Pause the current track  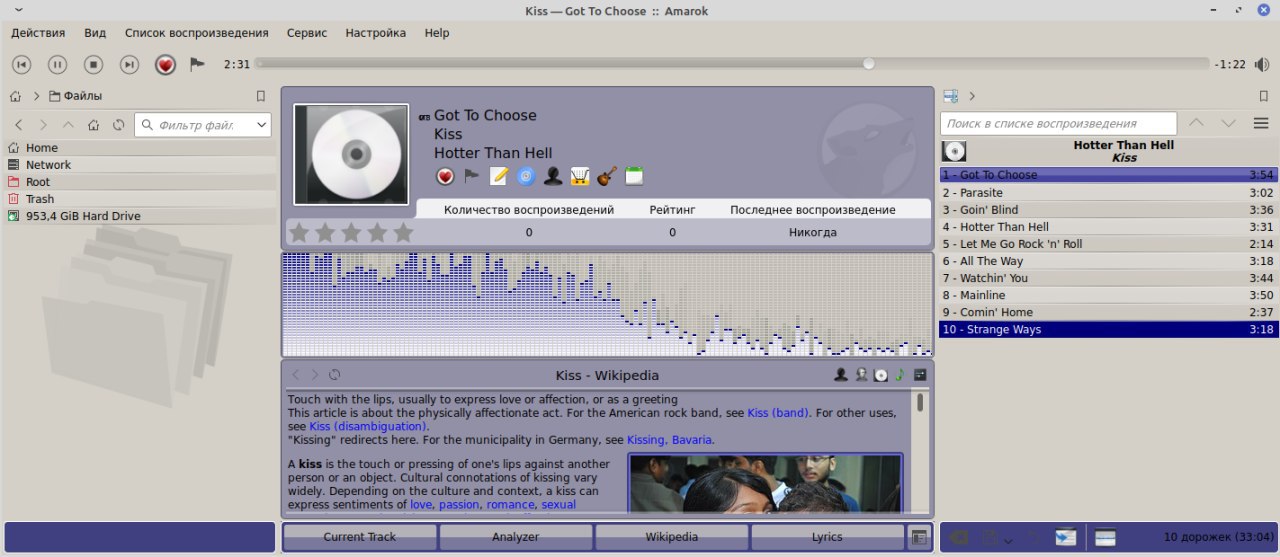[57, 64]
